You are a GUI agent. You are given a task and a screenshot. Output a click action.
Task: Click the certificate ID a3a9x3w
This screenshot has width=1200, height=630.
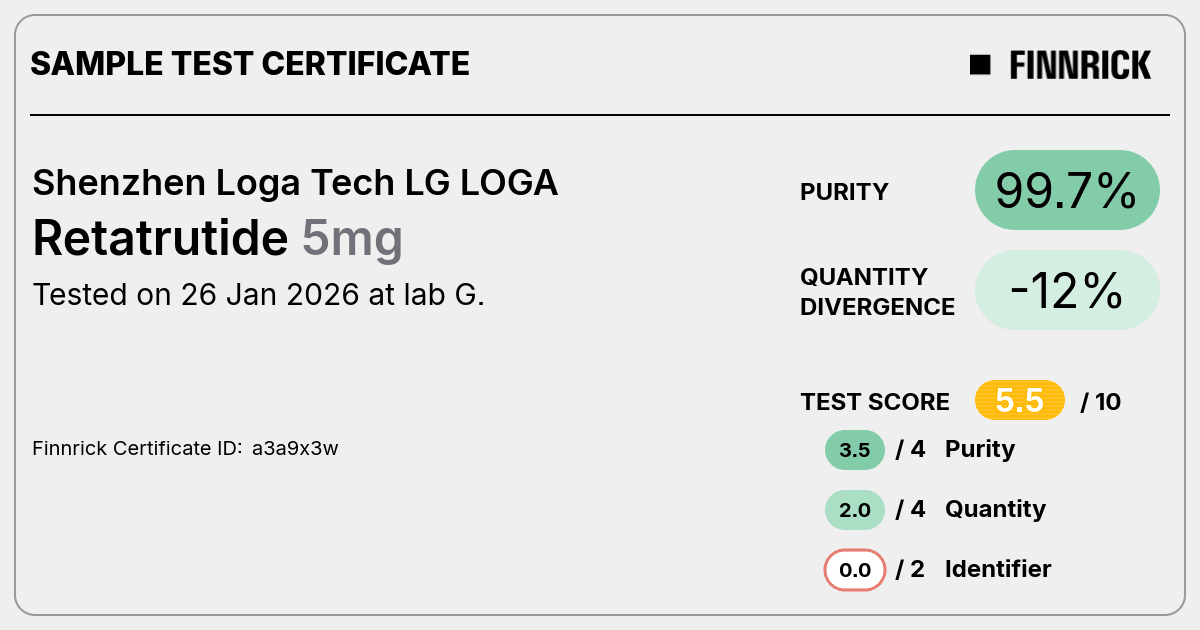click(295, 448)
